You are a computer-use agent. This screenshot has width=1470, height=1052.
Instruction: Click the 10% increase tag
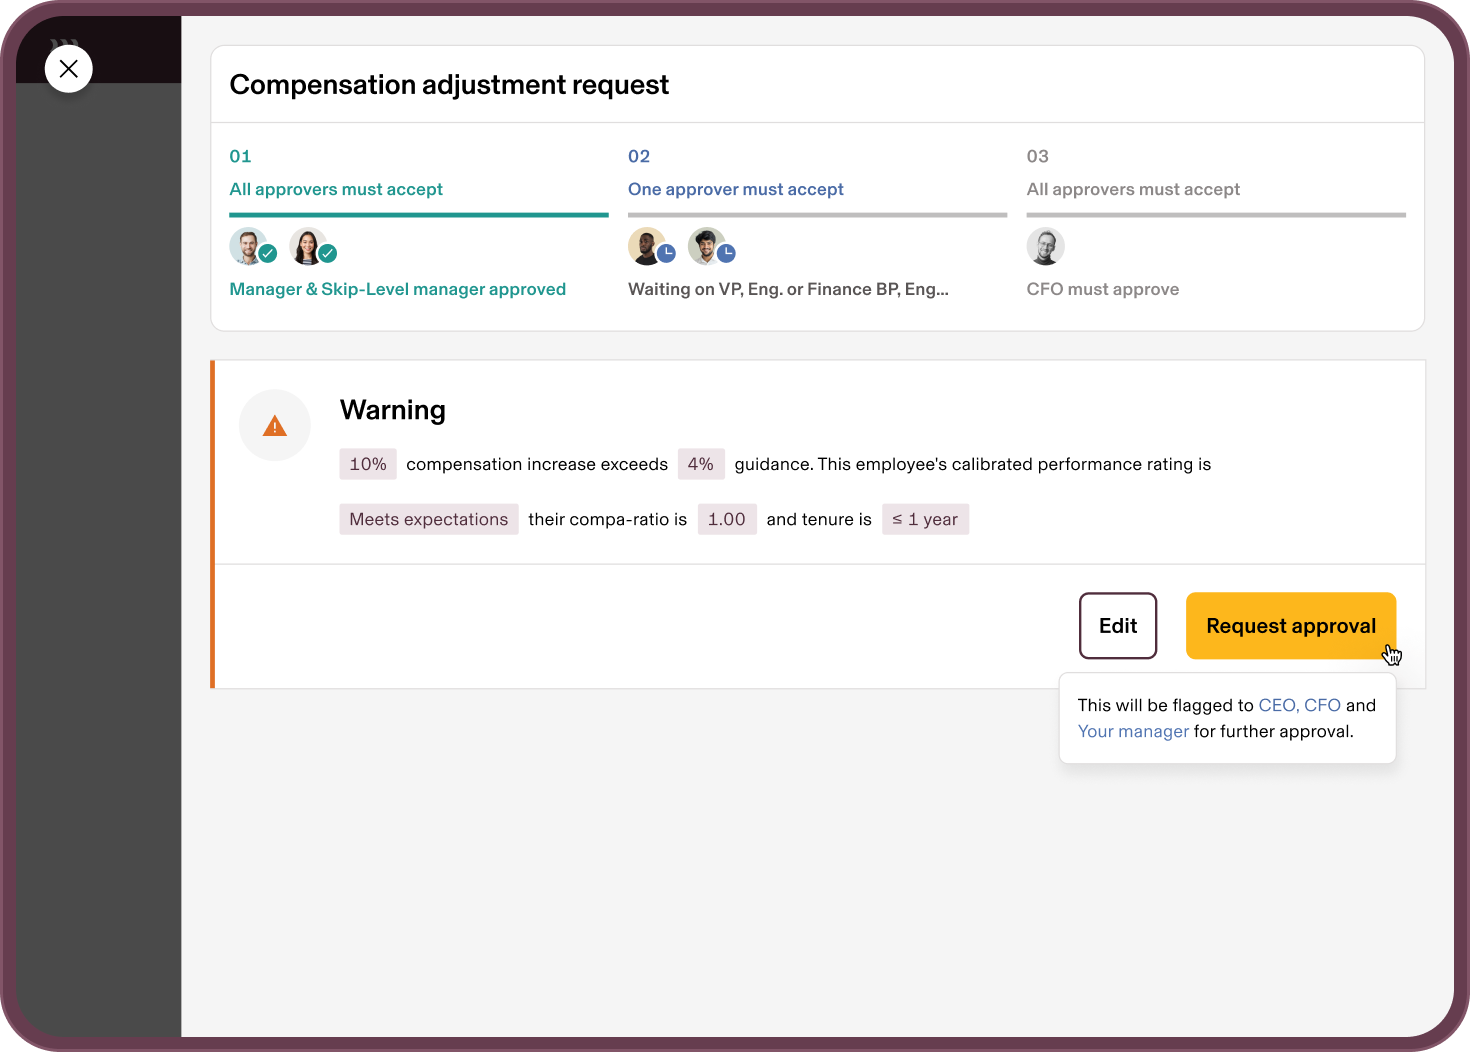point(368,464)
